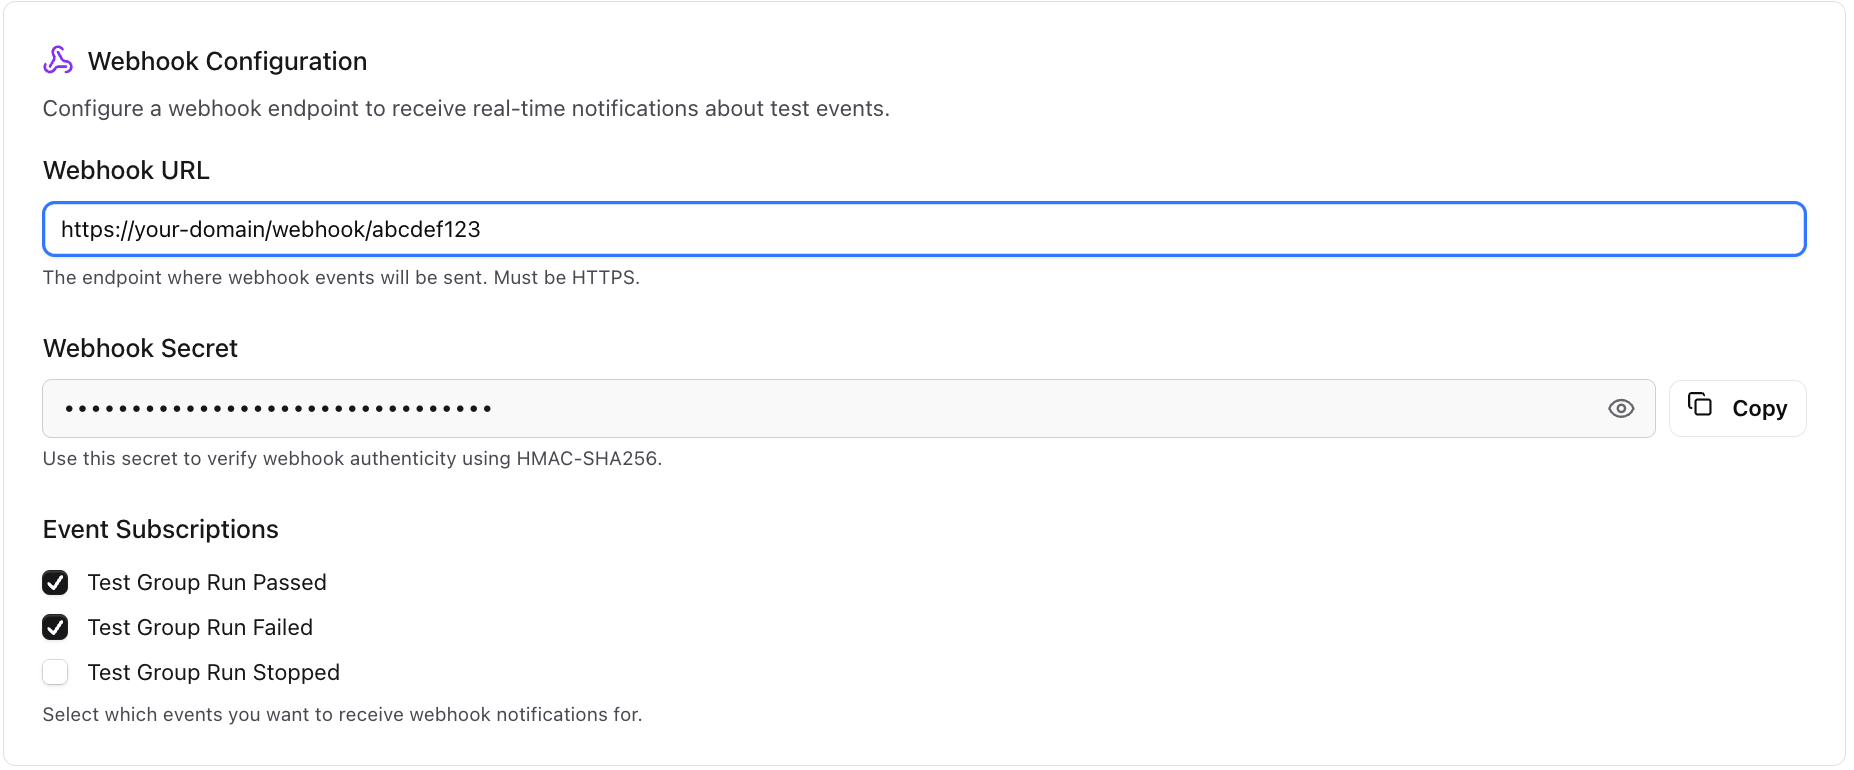Disable Test Group Run Failed notifications
The height and width of the screenshot is (770, 1854).
click(x=55, y=627)
